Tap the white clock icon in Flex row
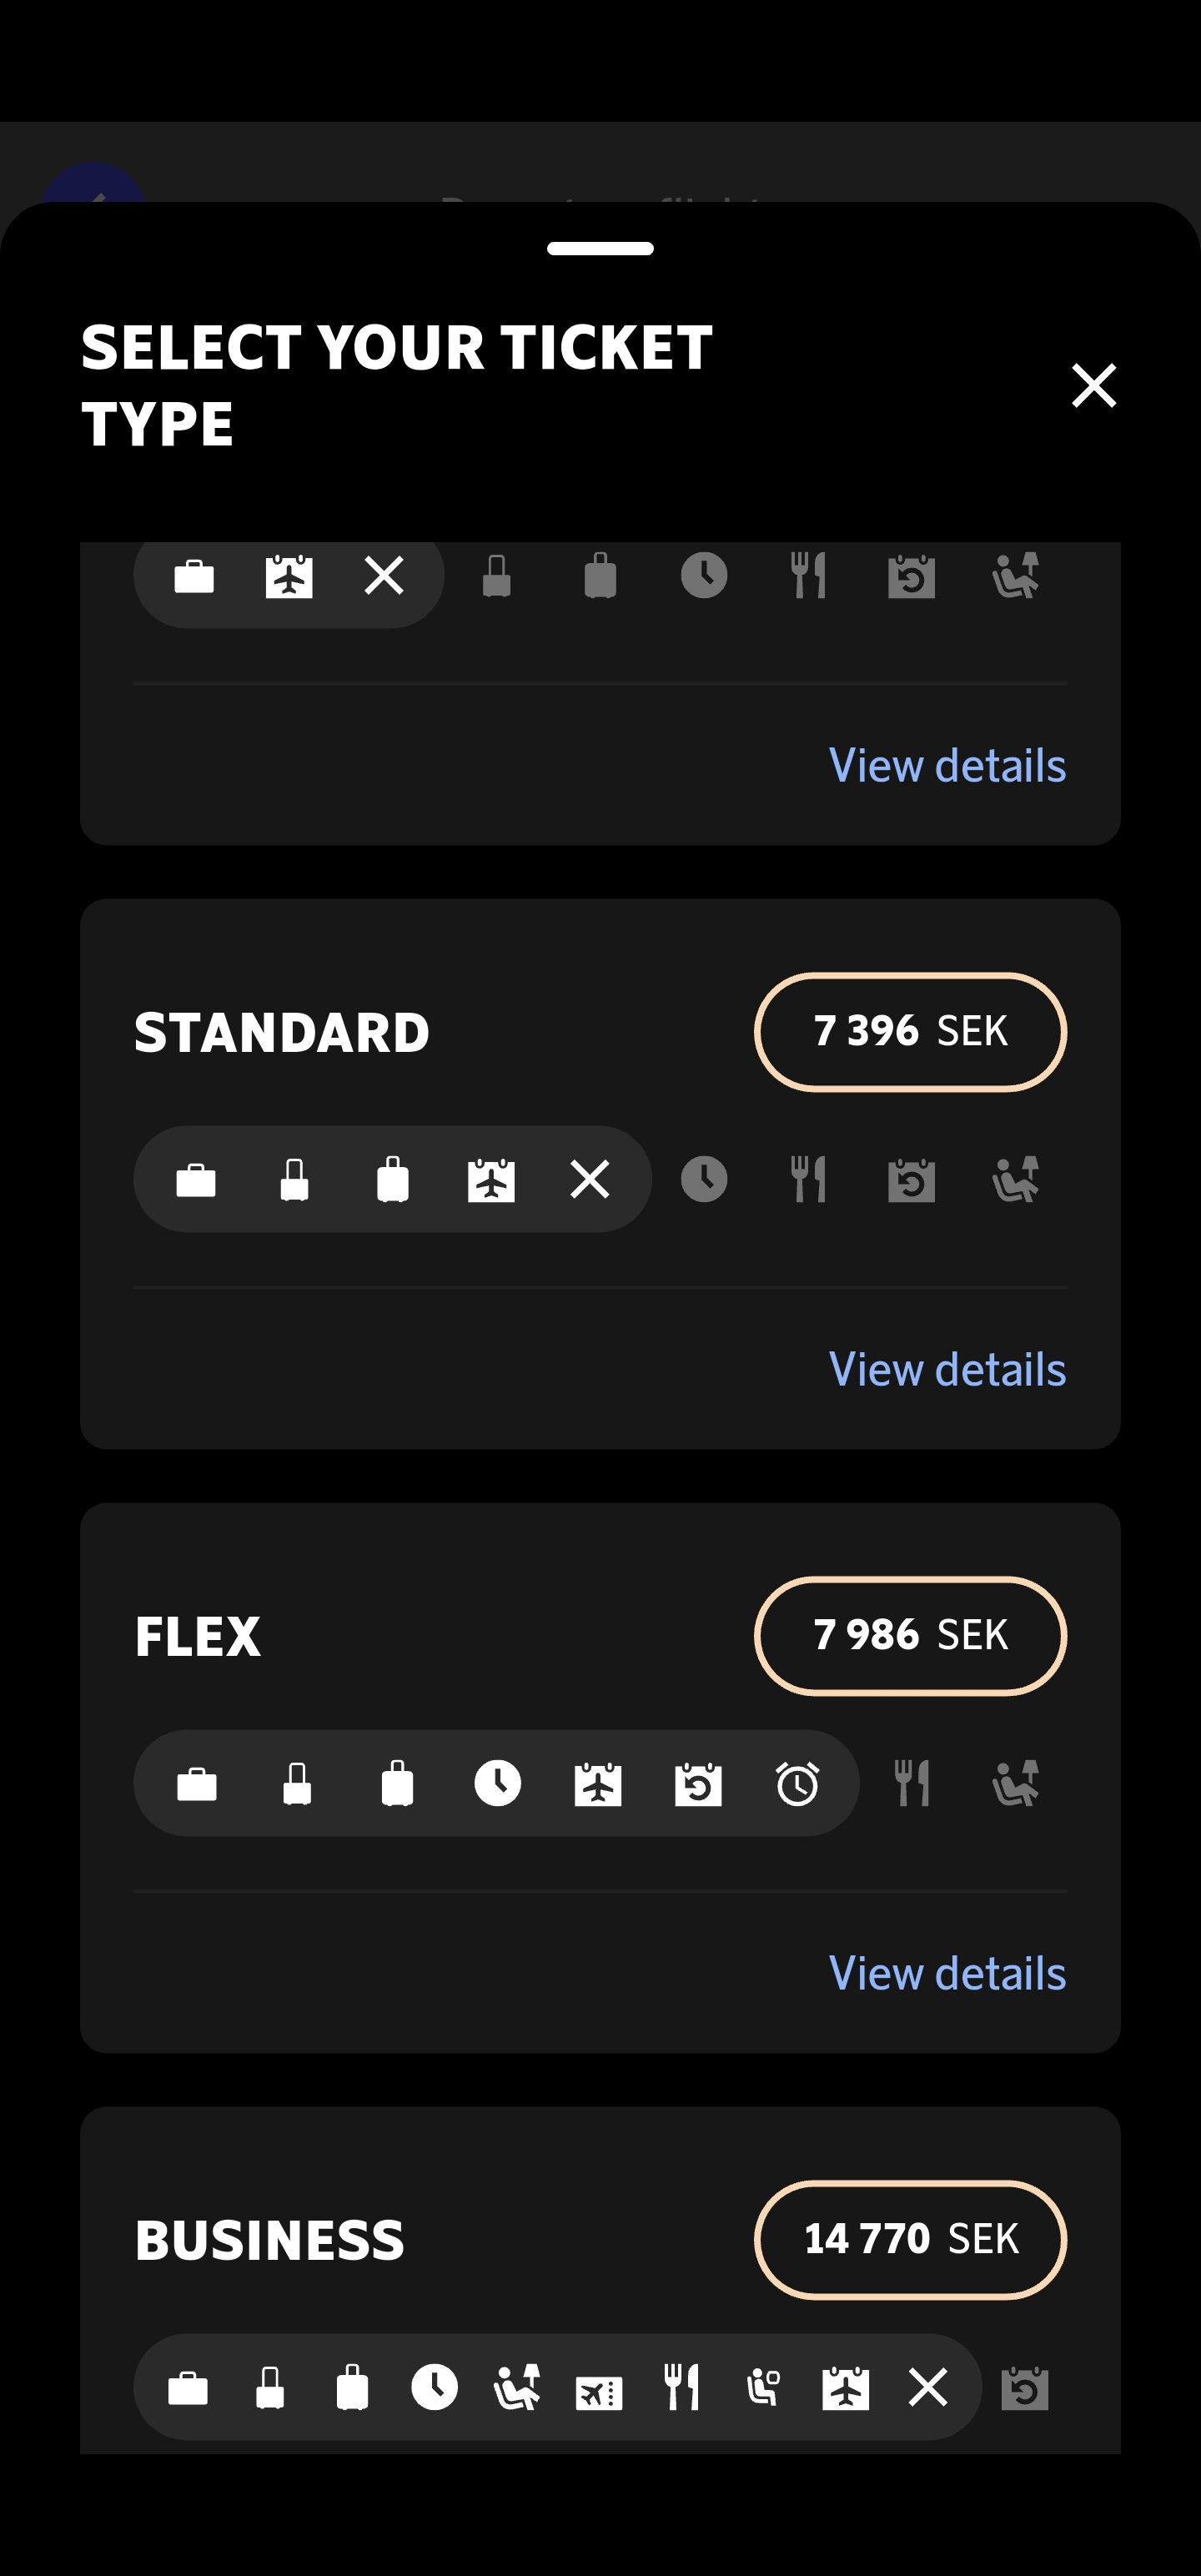 497,1783
